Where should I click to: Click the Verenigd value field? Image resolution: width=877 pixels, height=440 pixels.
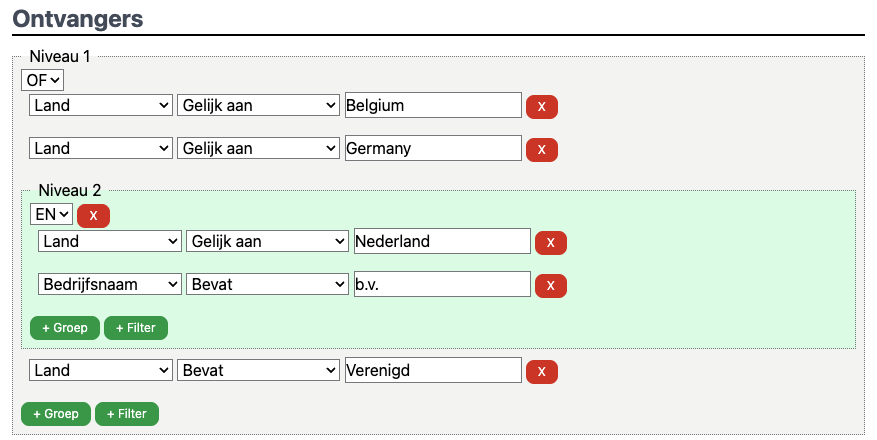(433, 370)
